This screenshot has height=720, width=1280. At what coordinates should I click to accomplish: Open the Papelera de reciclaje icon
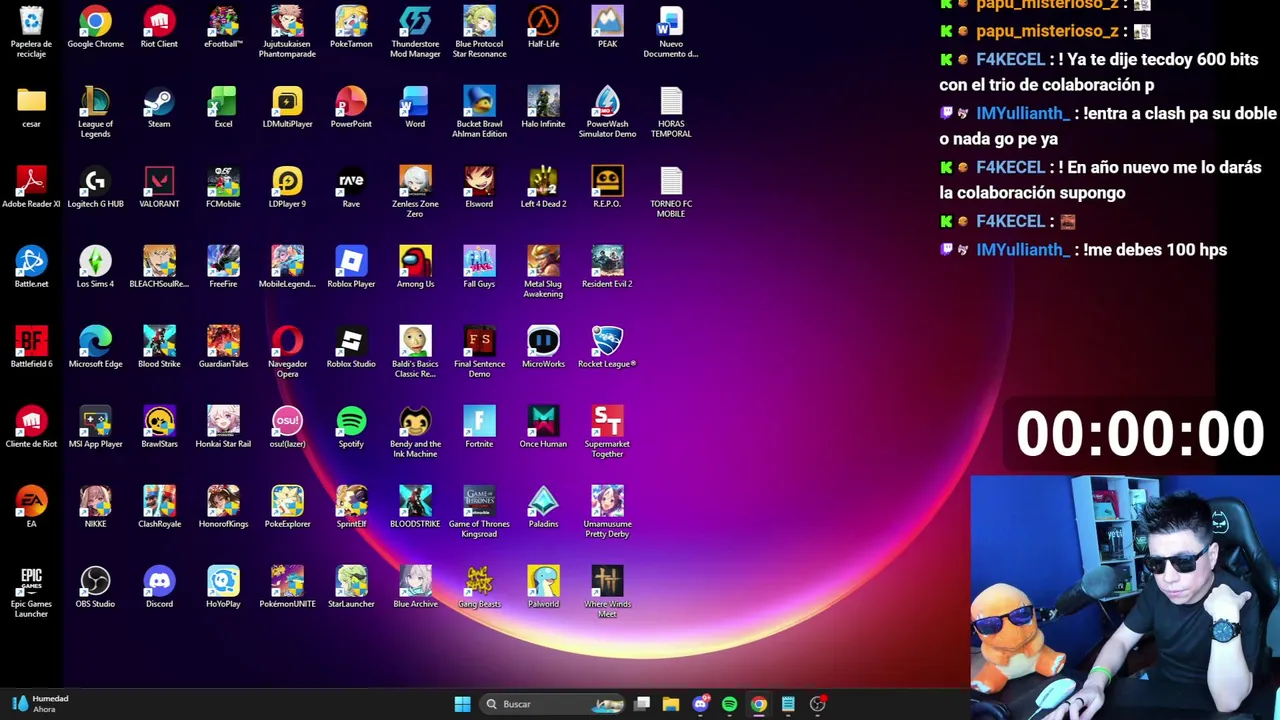pos(31,32)
